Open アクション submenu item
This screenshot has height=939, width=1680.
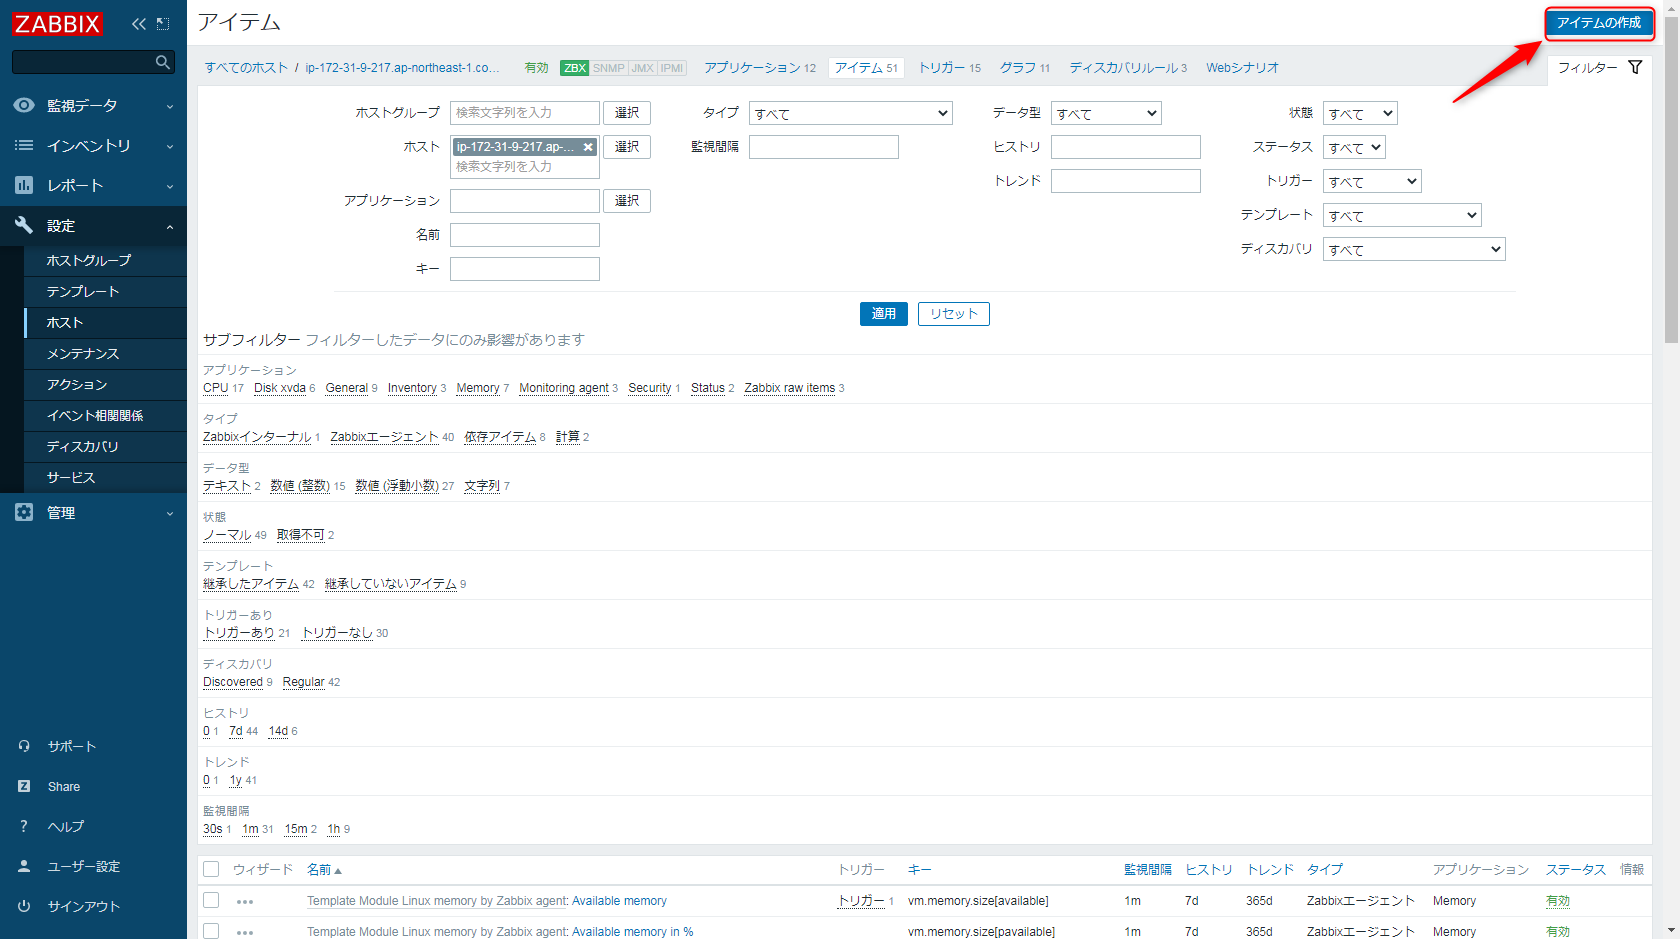click(105, 384)
